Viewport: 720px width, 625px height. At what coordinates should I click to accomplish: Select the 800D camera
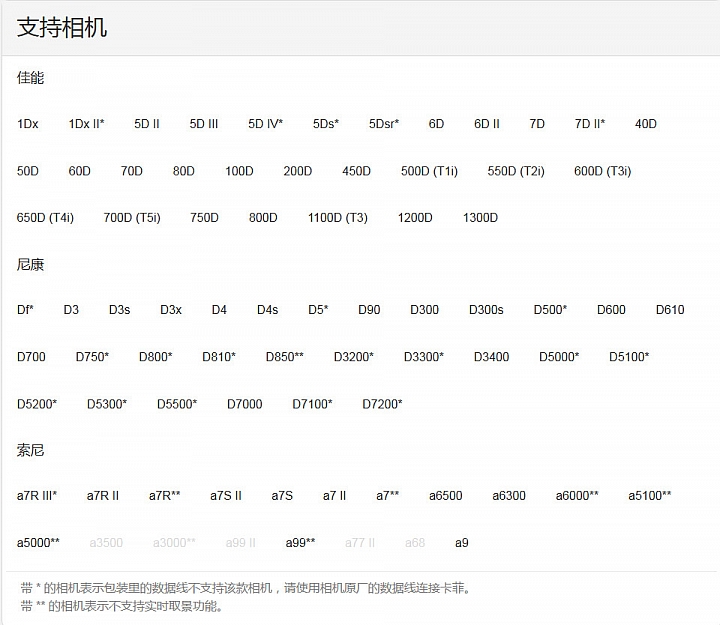263,218
